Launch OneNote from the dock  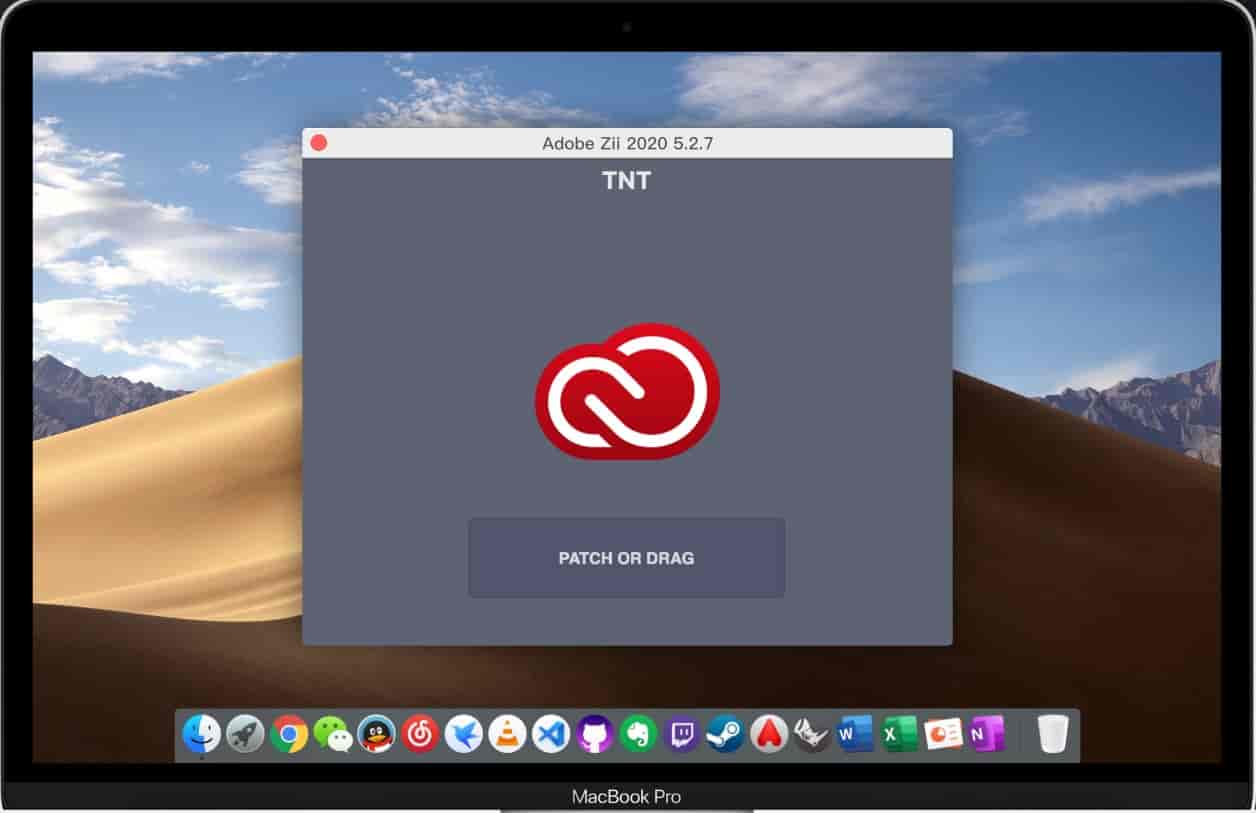click(986, 734)
